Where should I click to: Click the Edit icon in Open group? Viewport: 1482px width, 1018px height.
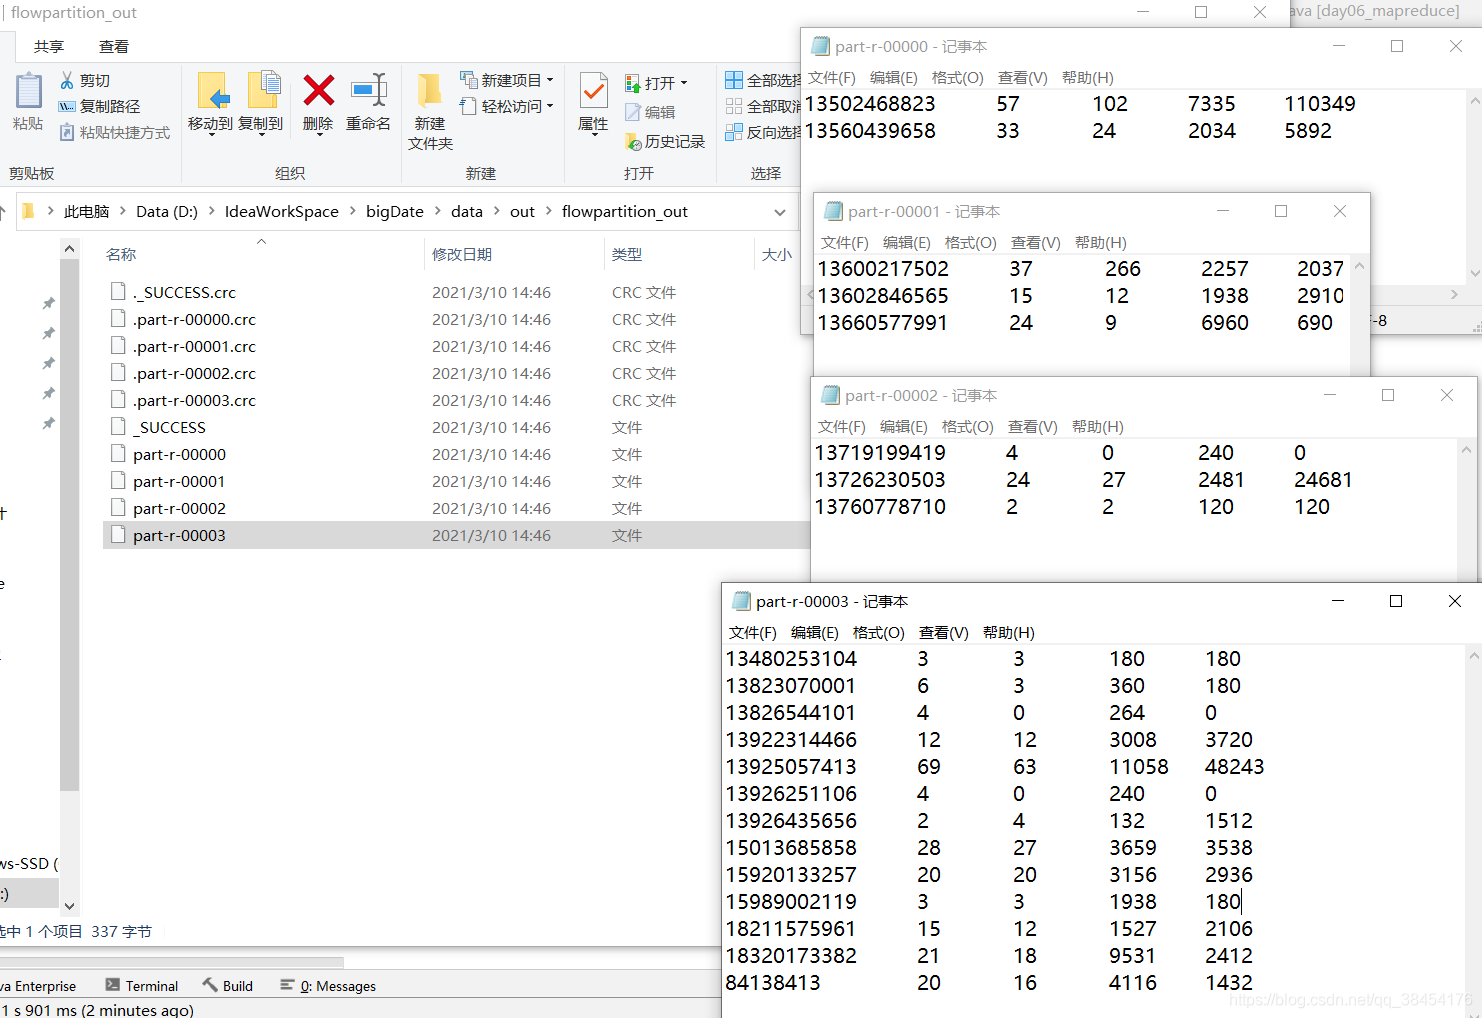coord(633,113)
